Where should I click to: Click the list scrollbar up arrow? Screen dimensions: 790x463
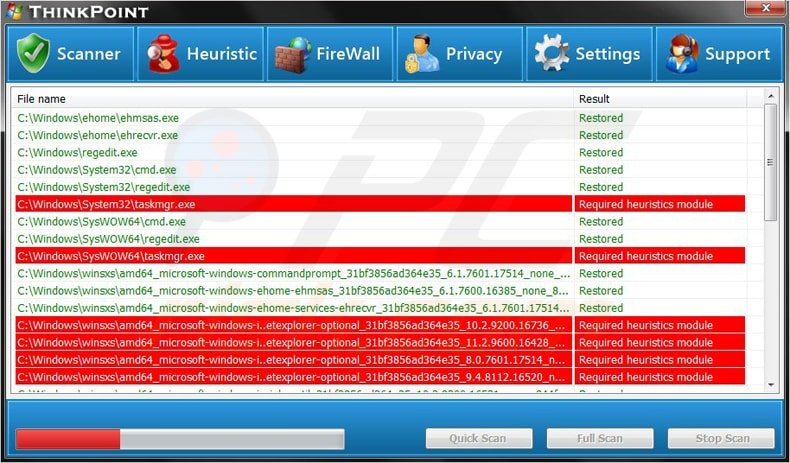click(x=770, y=96)
